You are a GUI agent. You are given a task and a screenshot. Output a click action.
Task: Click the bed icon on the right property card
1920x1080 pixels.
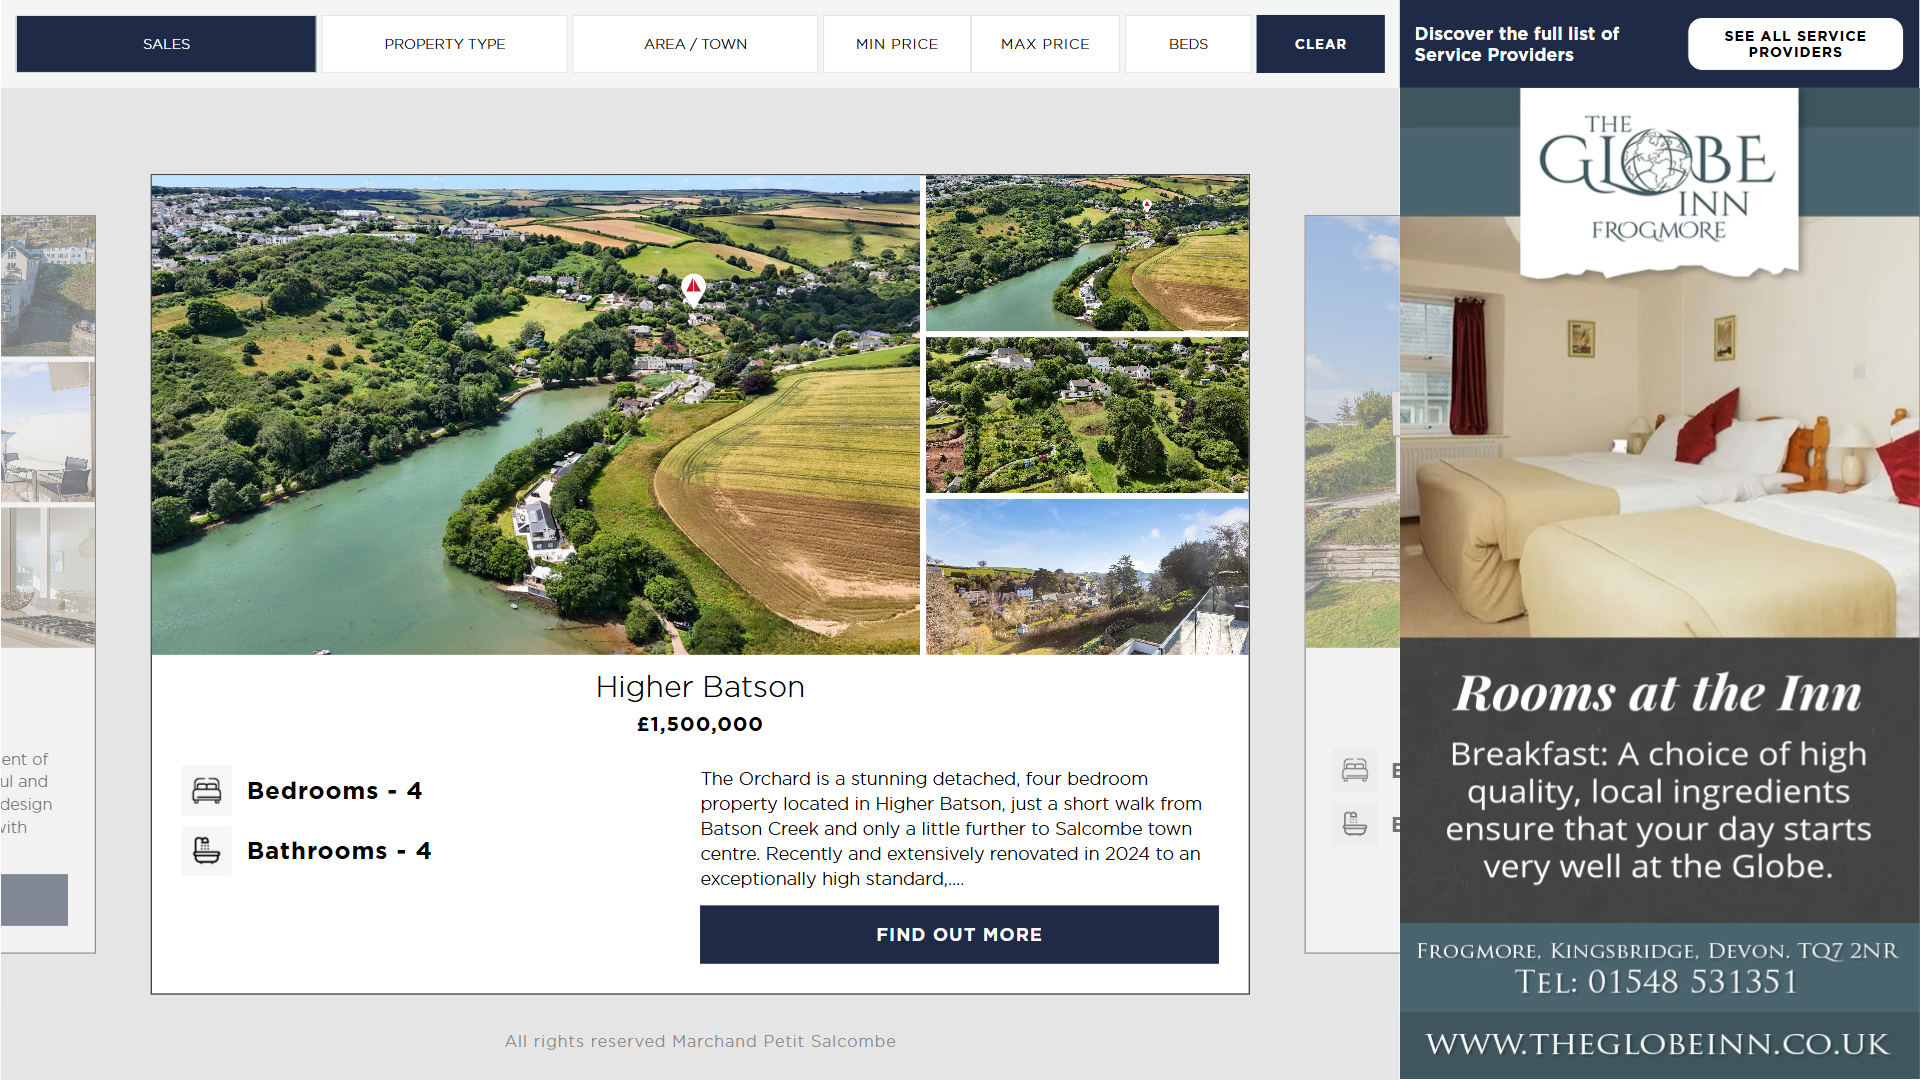coord(1355,770)
